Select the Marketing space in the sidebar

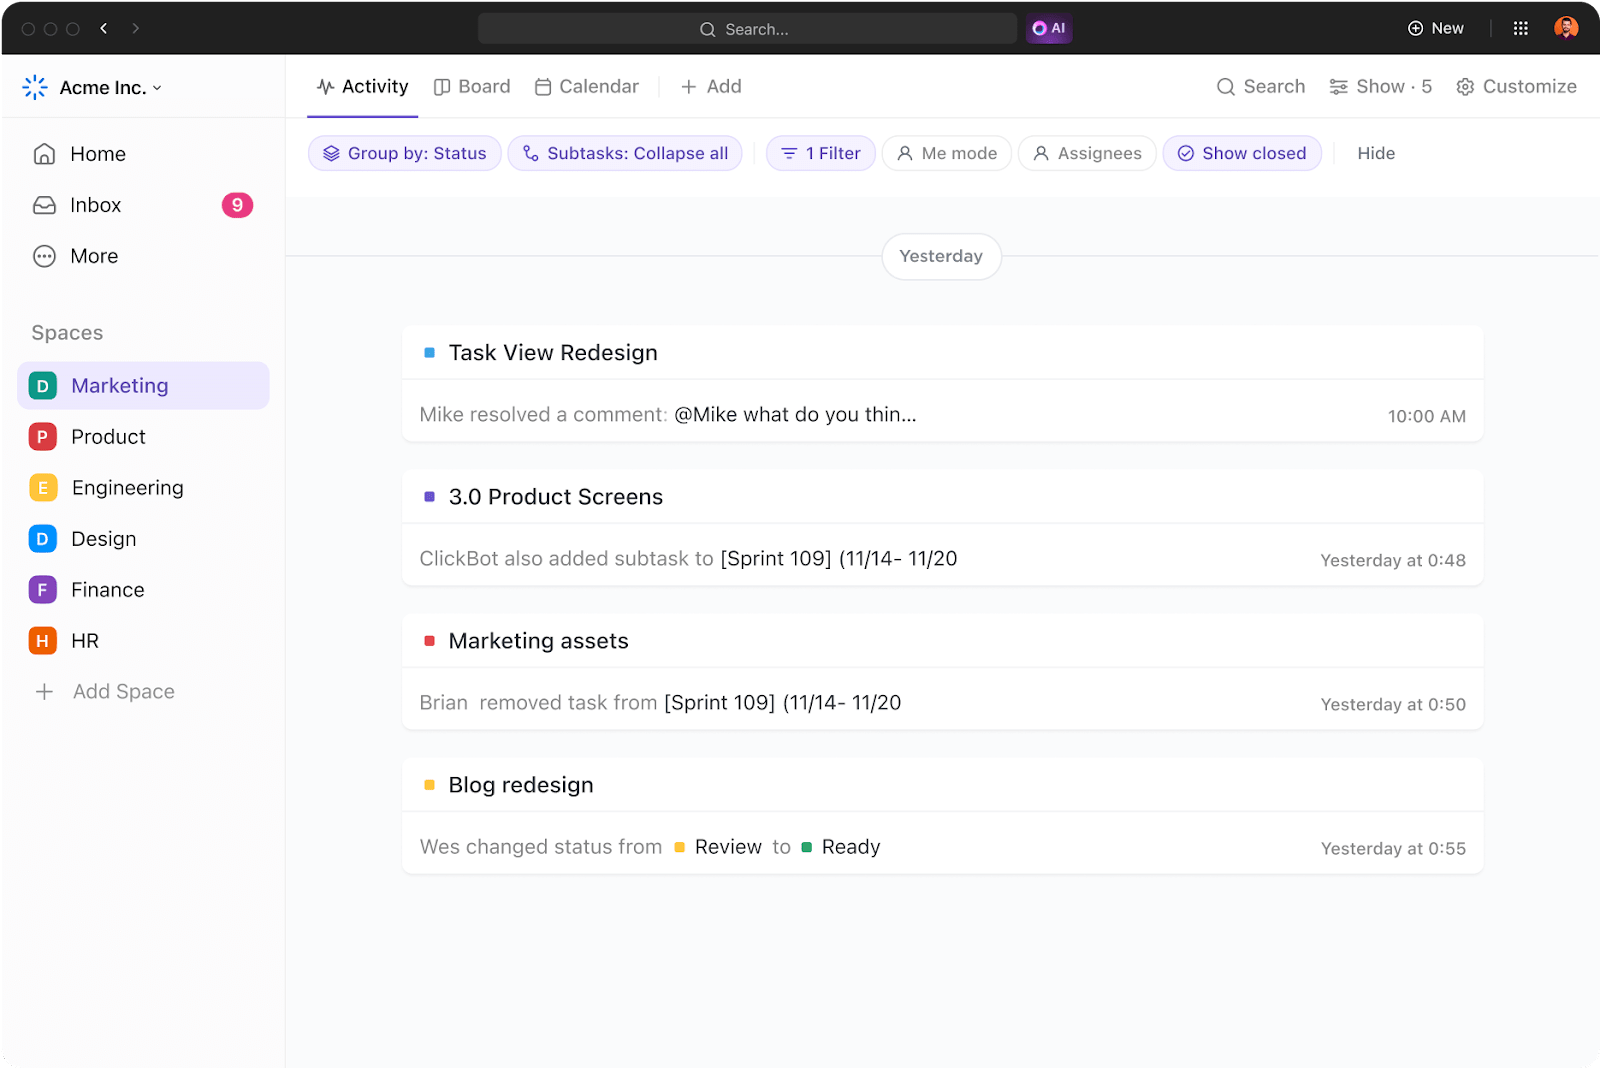119,385
